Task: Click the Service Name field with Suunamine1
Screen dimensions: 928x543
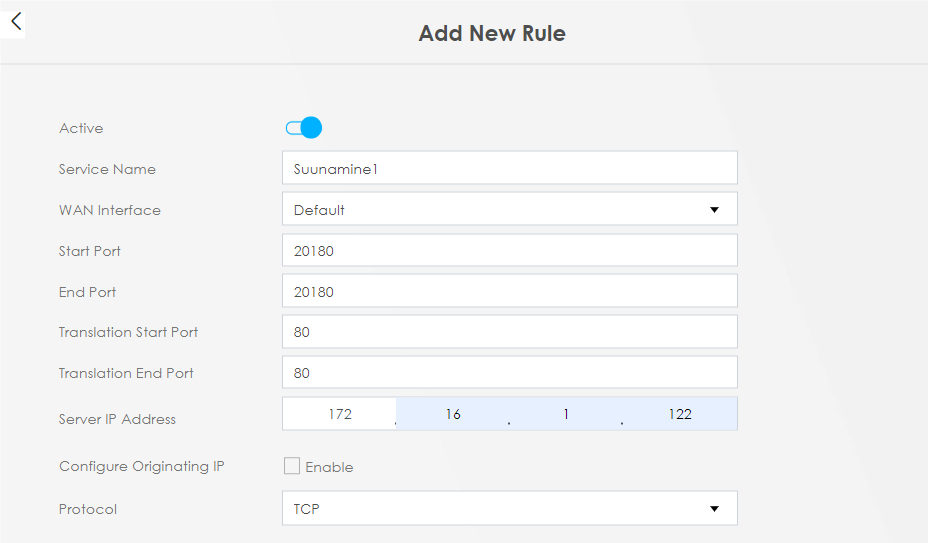Action: pos(510,168)
